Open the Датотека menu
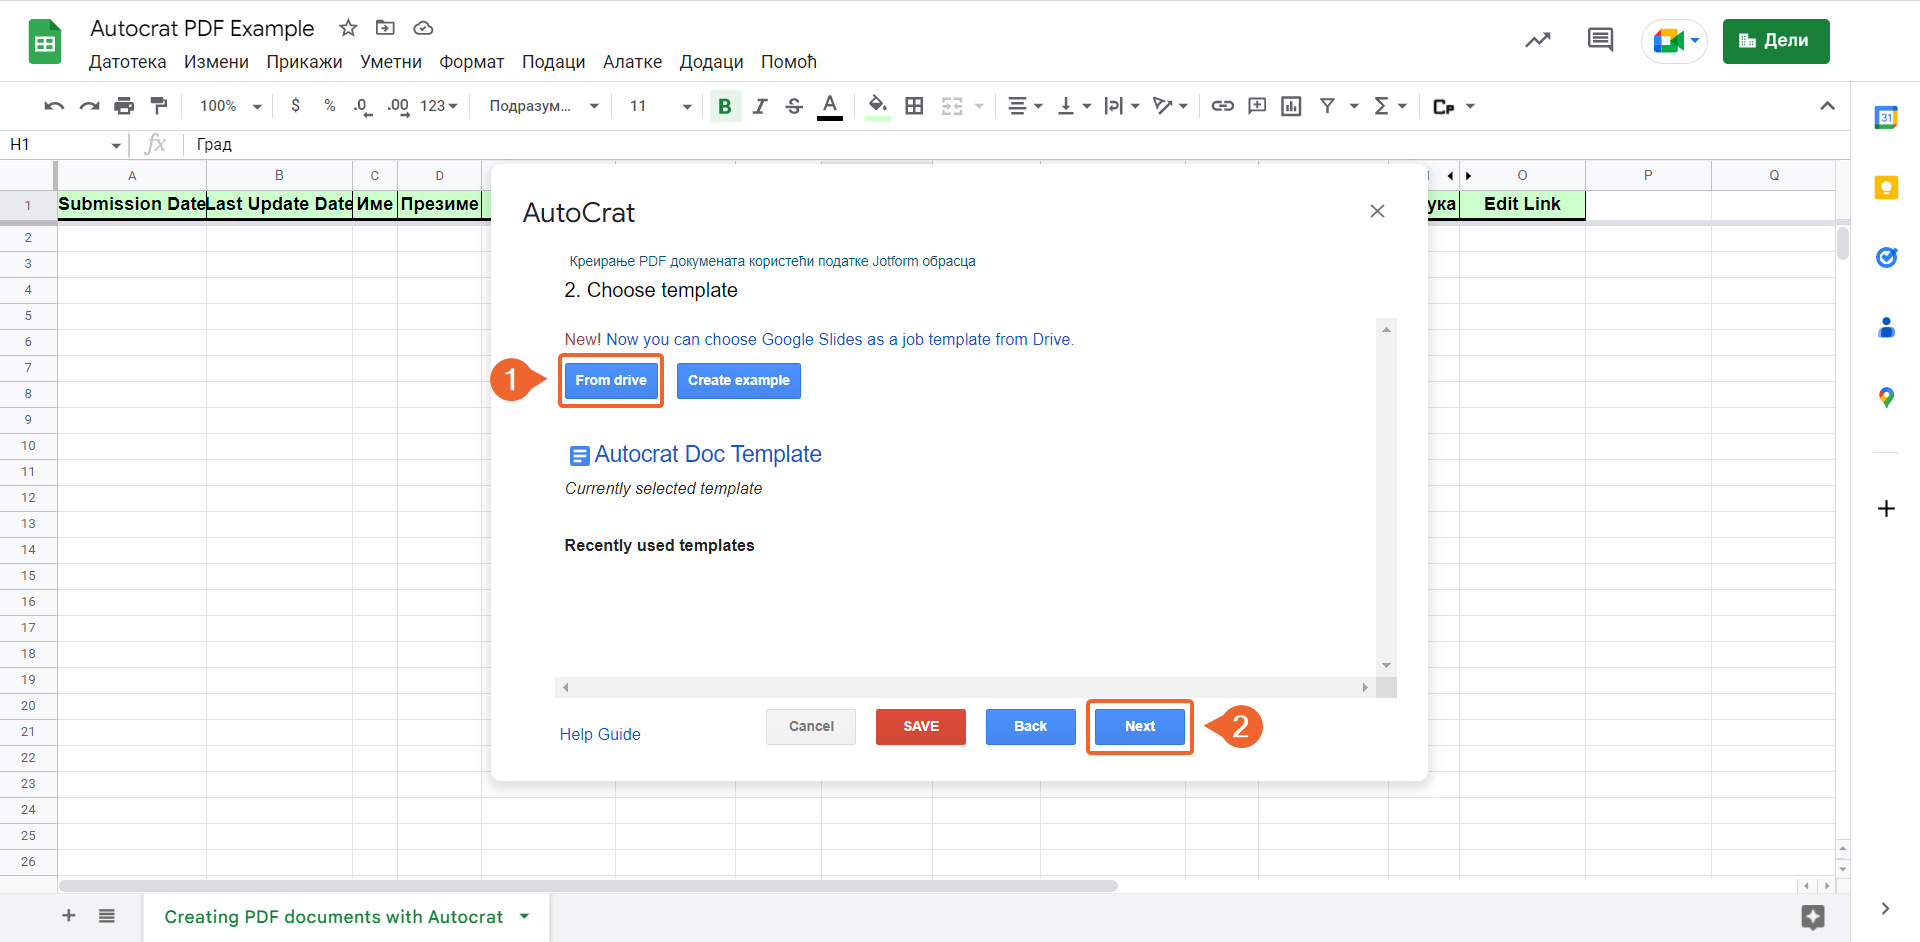The image size is (1920, 942). click(x=128, y=62)
